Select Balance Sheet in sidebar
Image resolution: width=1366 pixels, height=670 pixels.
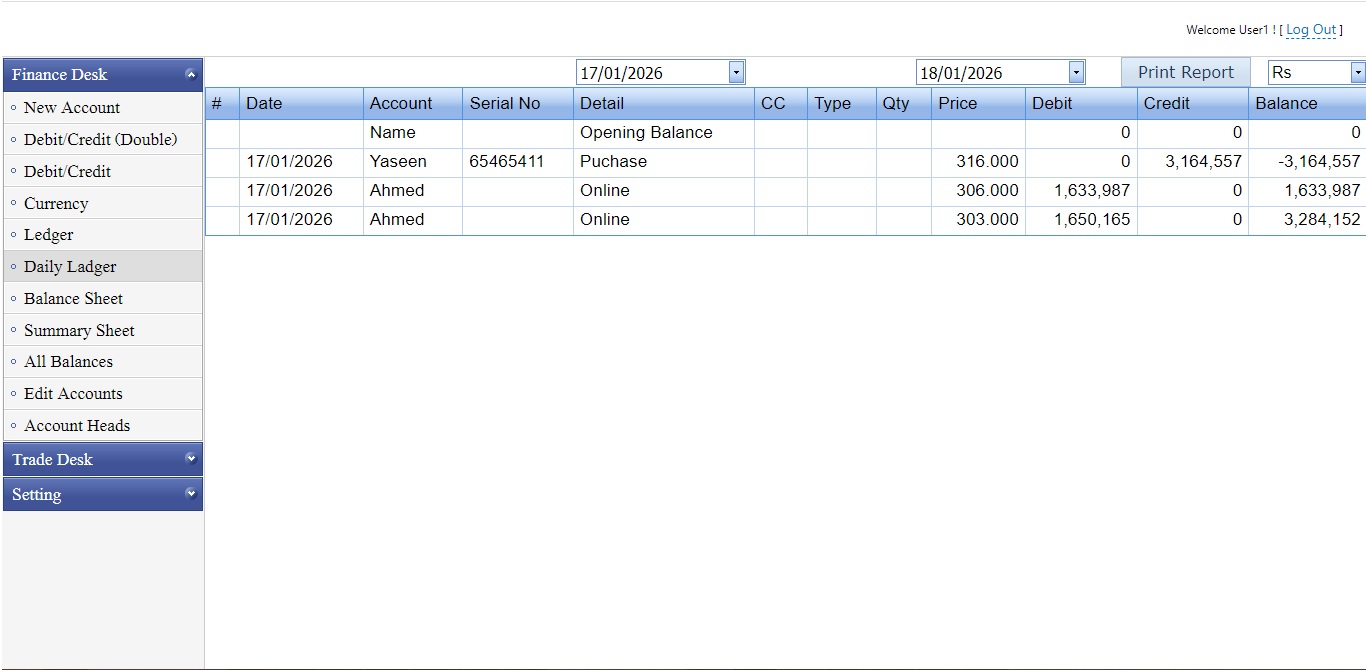coord(73,298)
